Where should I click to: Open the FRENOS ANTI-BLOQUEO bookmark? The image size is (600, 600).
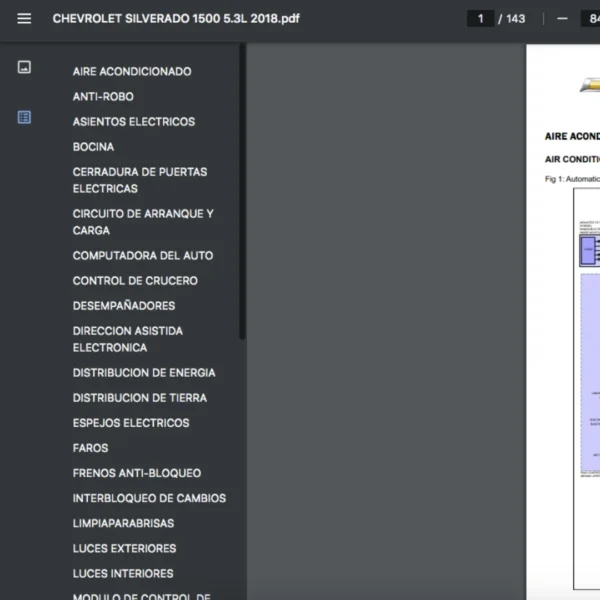point(137,473)
